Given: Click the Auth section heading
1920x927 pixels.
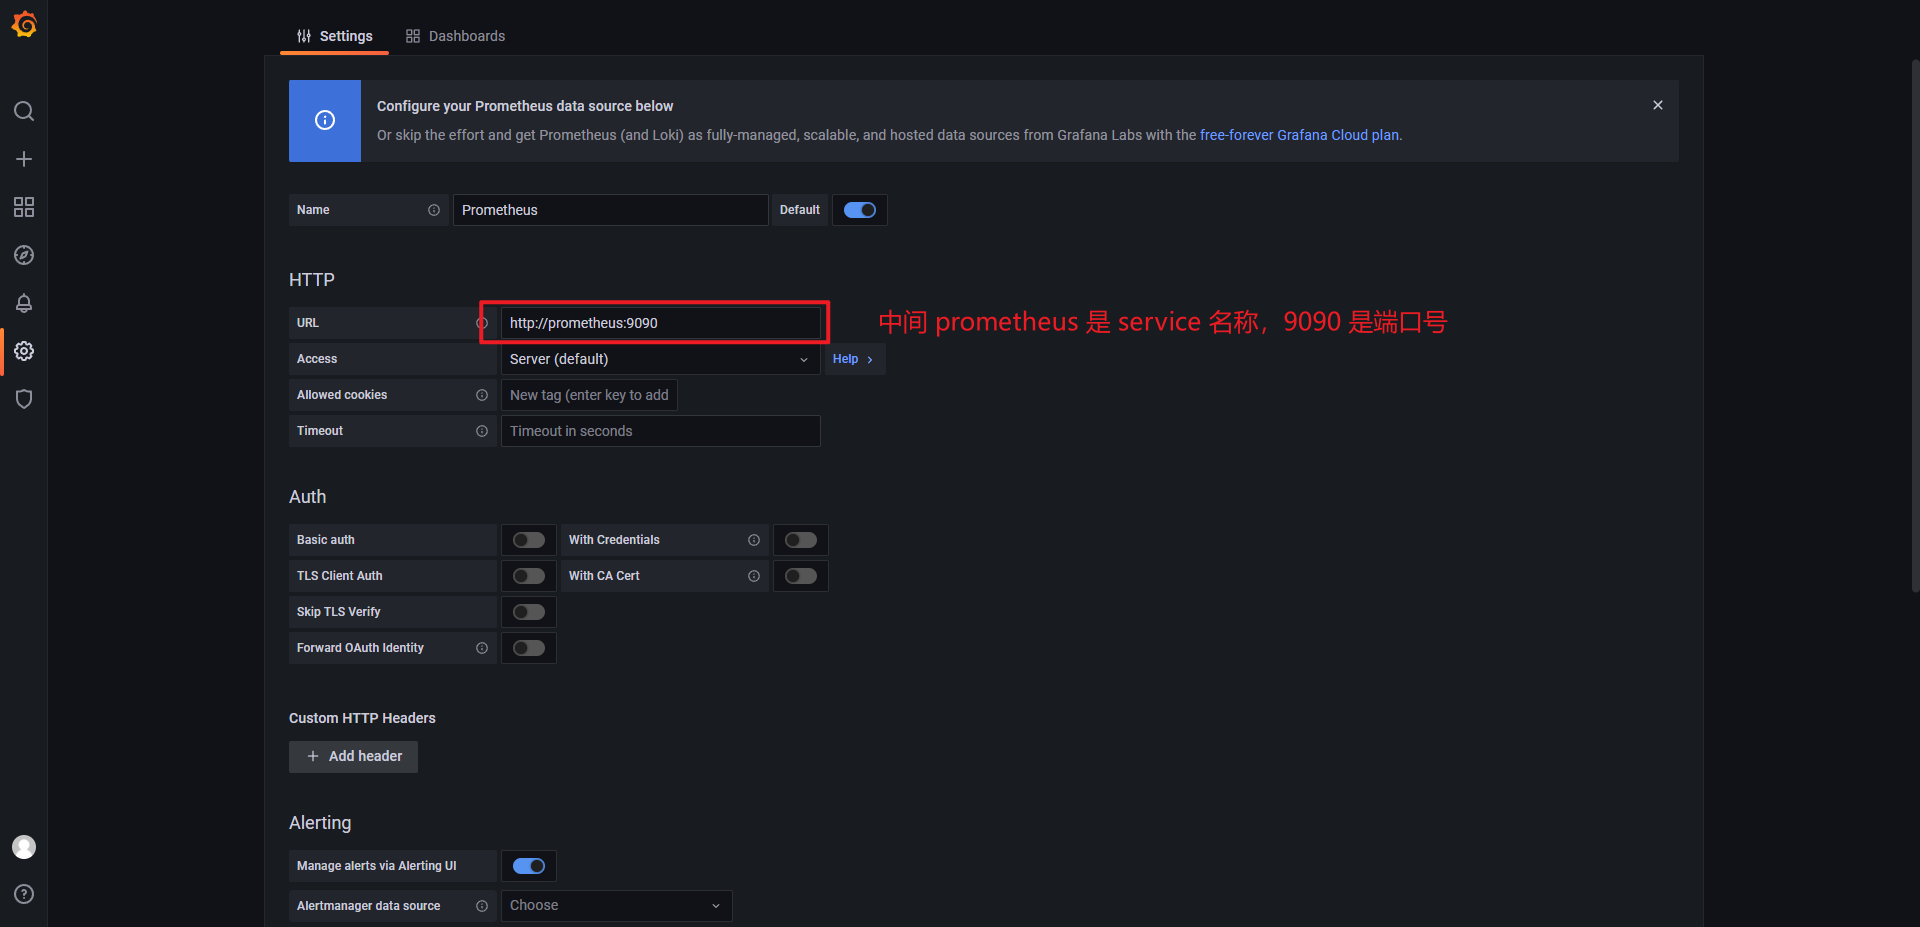Looking at the screenshot, I should click(308, 497).
